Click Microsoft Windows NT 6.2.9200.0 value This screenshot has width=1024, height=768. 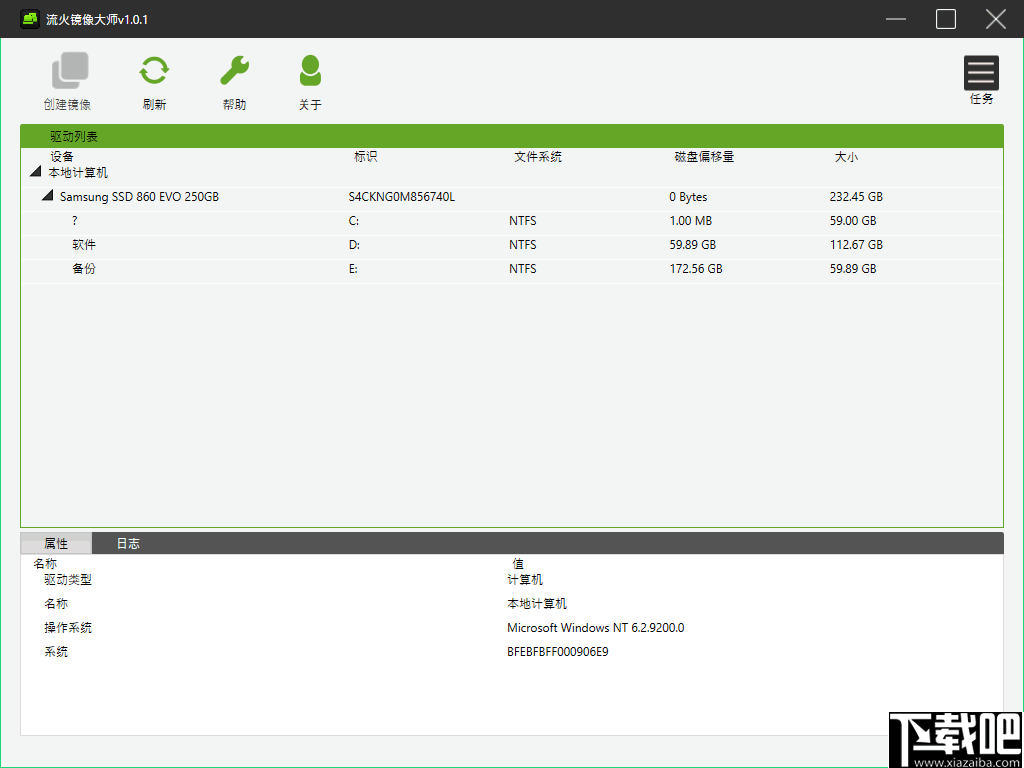(596, 628)
